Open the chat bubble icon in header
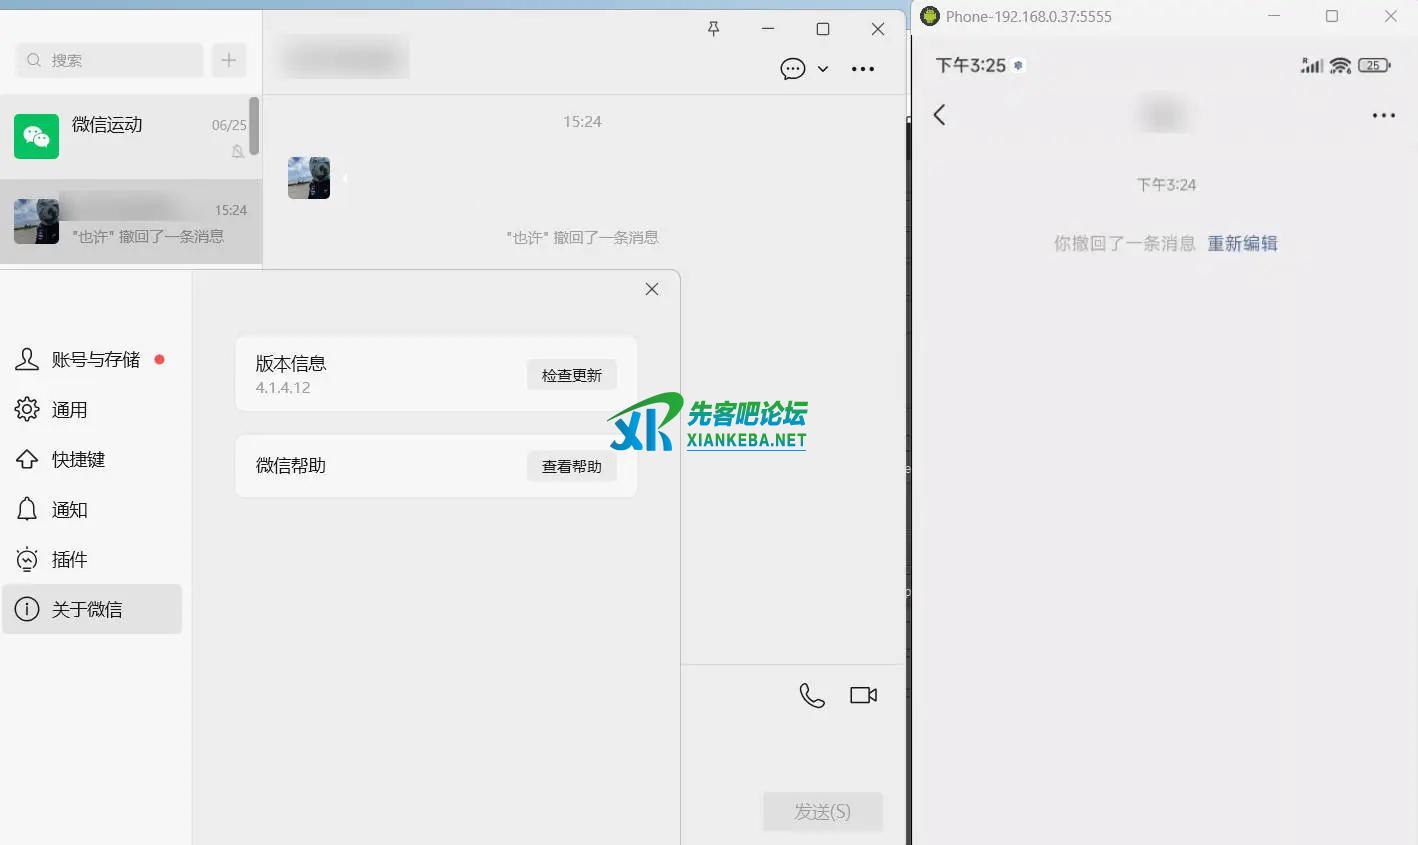The image size is (1418, 845). [792, 69]
